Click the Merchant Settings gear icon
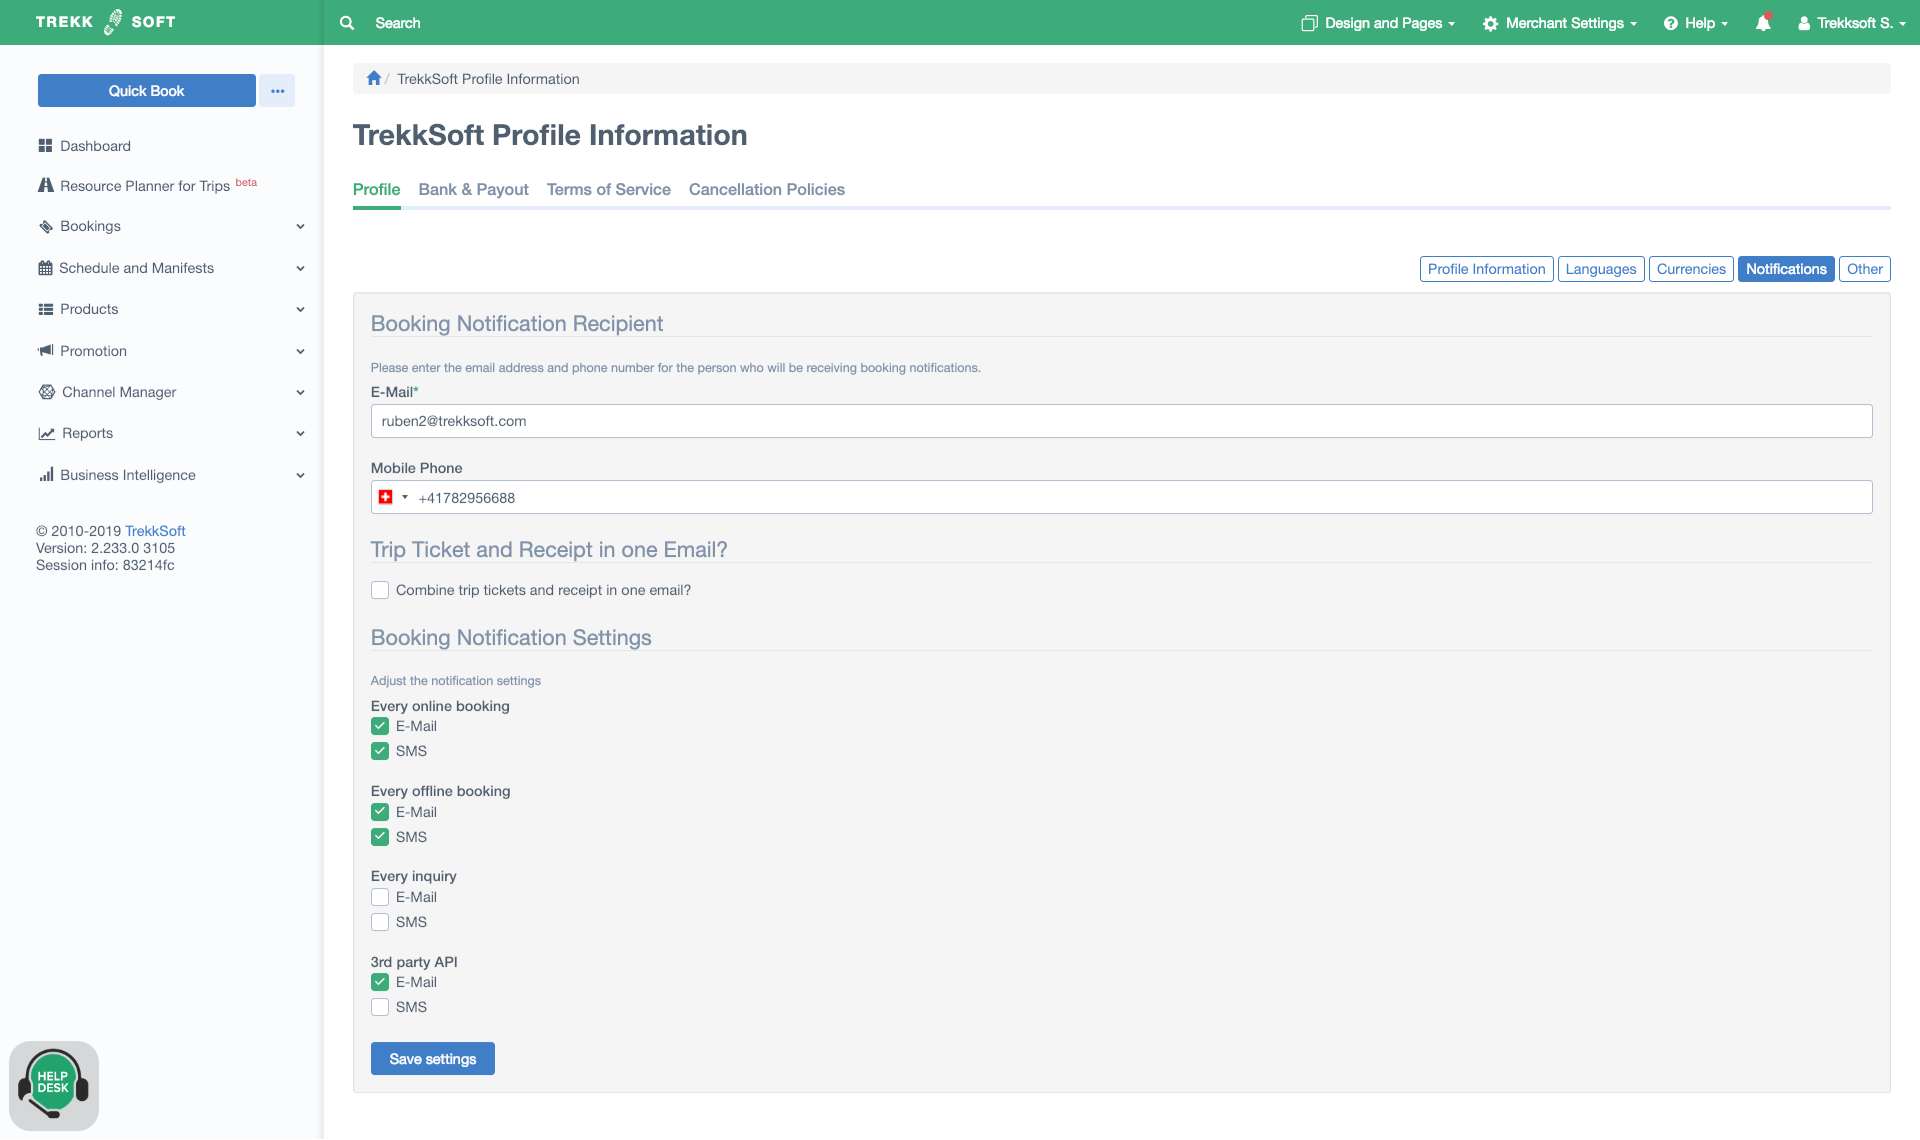 1490,23
